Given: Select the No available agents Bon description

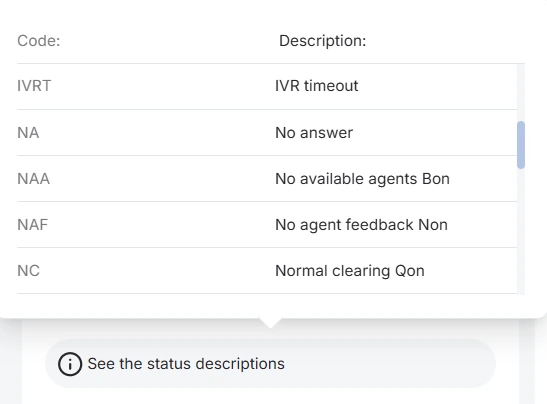Looking at the screenshot, I should [362, 179].
